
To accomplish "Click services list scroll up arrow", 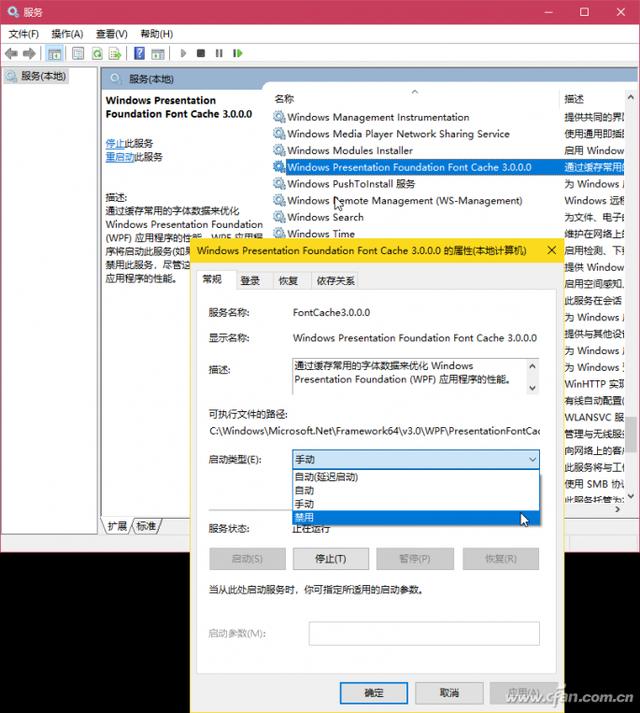I will (x=630, y=97).
